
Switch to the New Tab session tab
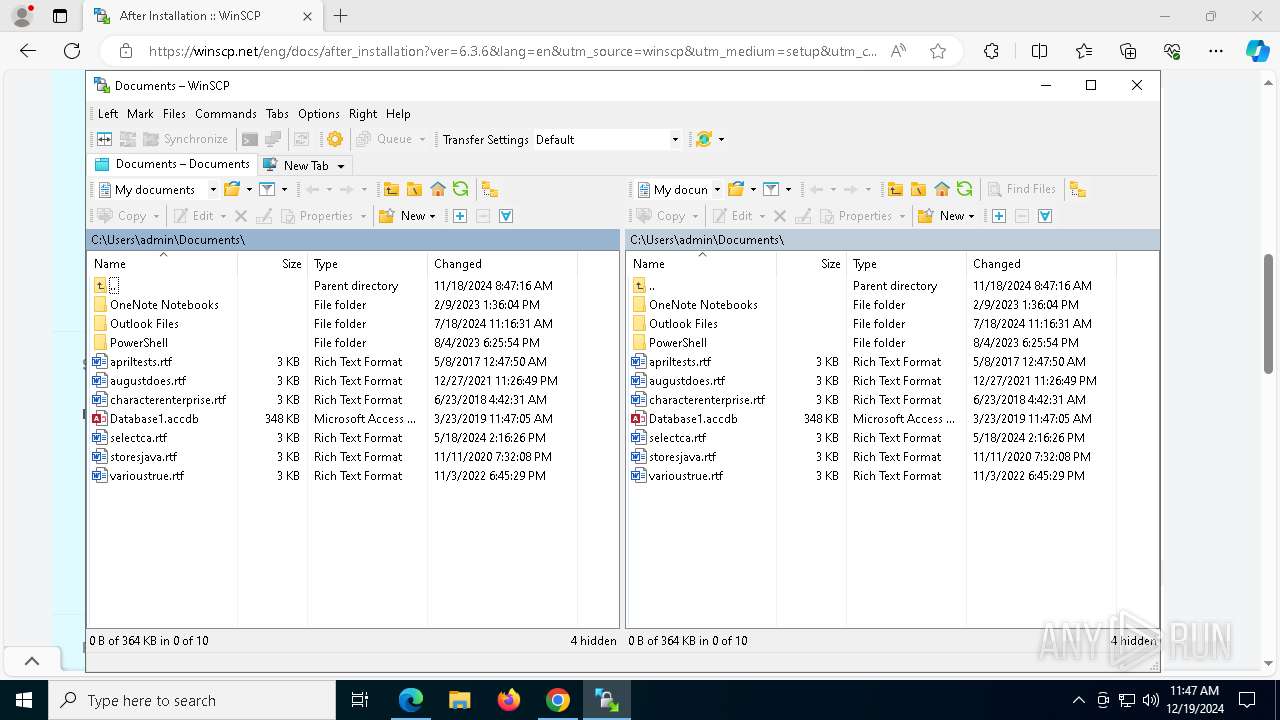[305, 165]
